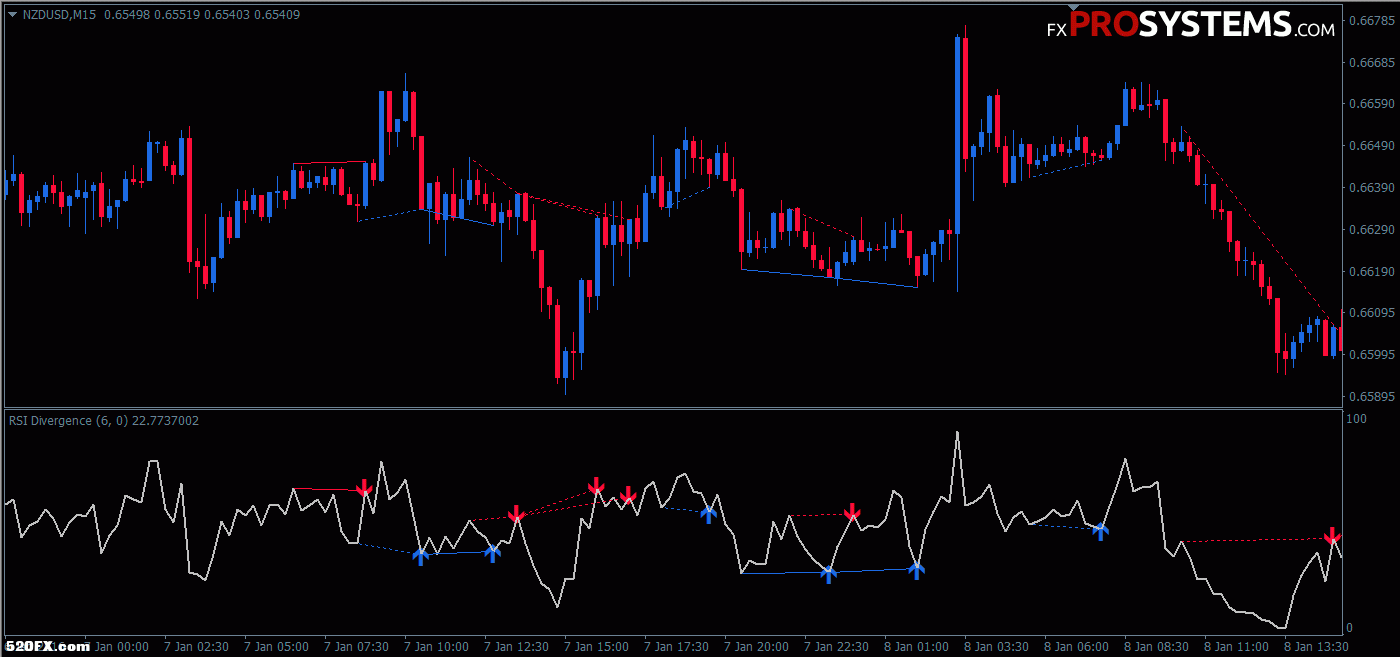
Task: Click the RSI scale value 100
Action: [1358, 419]
